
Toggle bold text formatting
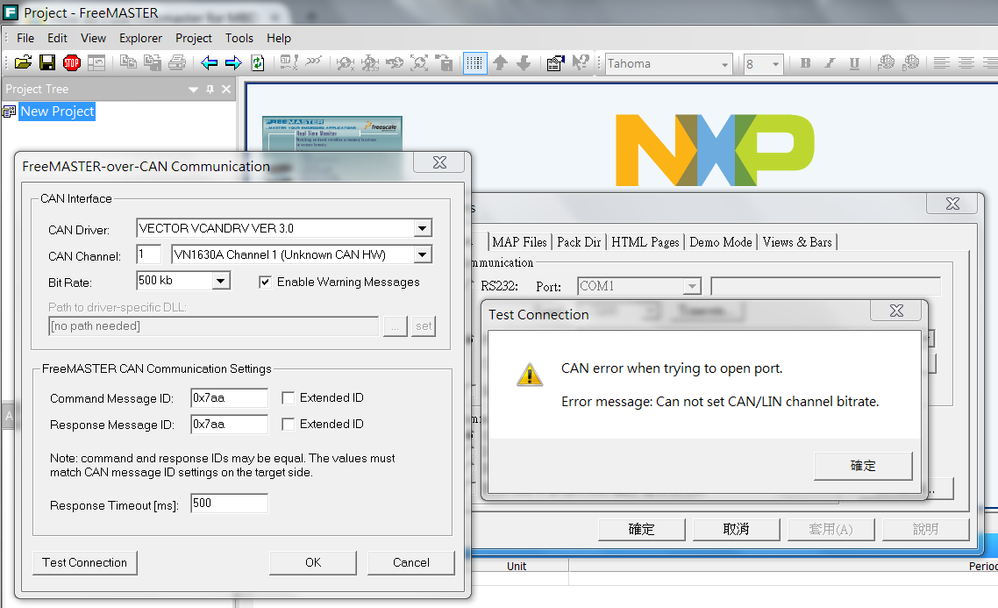pyautogui.click(x=806, y=63)
